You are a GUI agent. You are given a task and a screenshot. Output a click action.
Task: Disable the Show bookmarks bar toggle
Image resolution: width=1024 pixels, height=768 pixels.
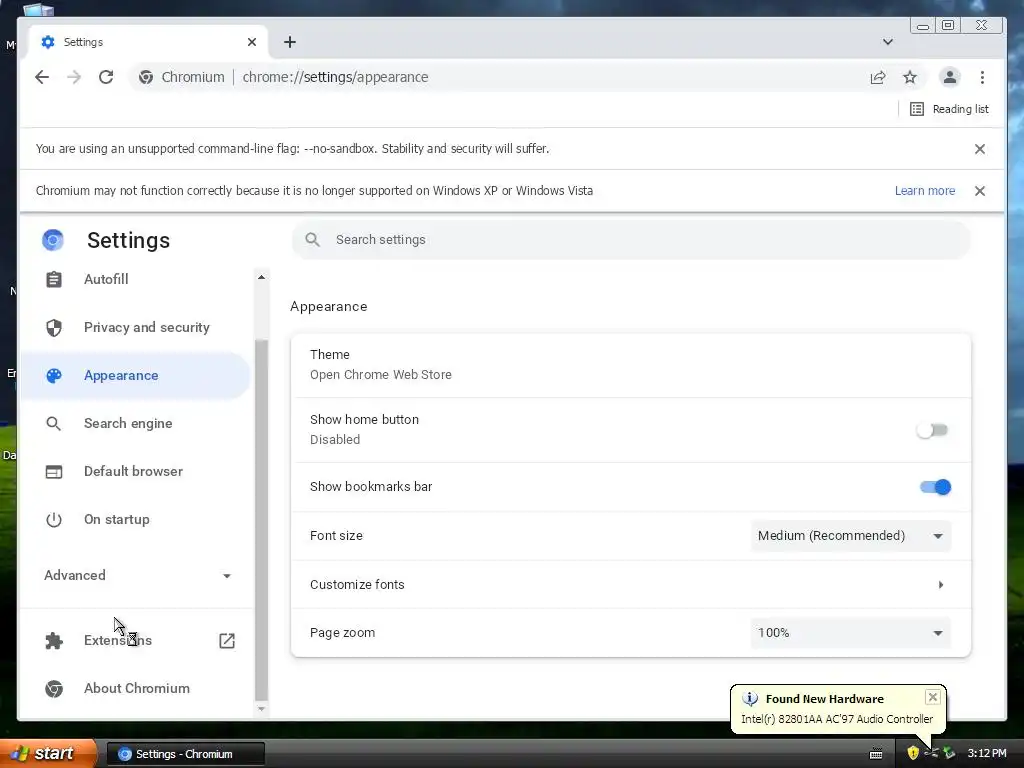(935, 487)
